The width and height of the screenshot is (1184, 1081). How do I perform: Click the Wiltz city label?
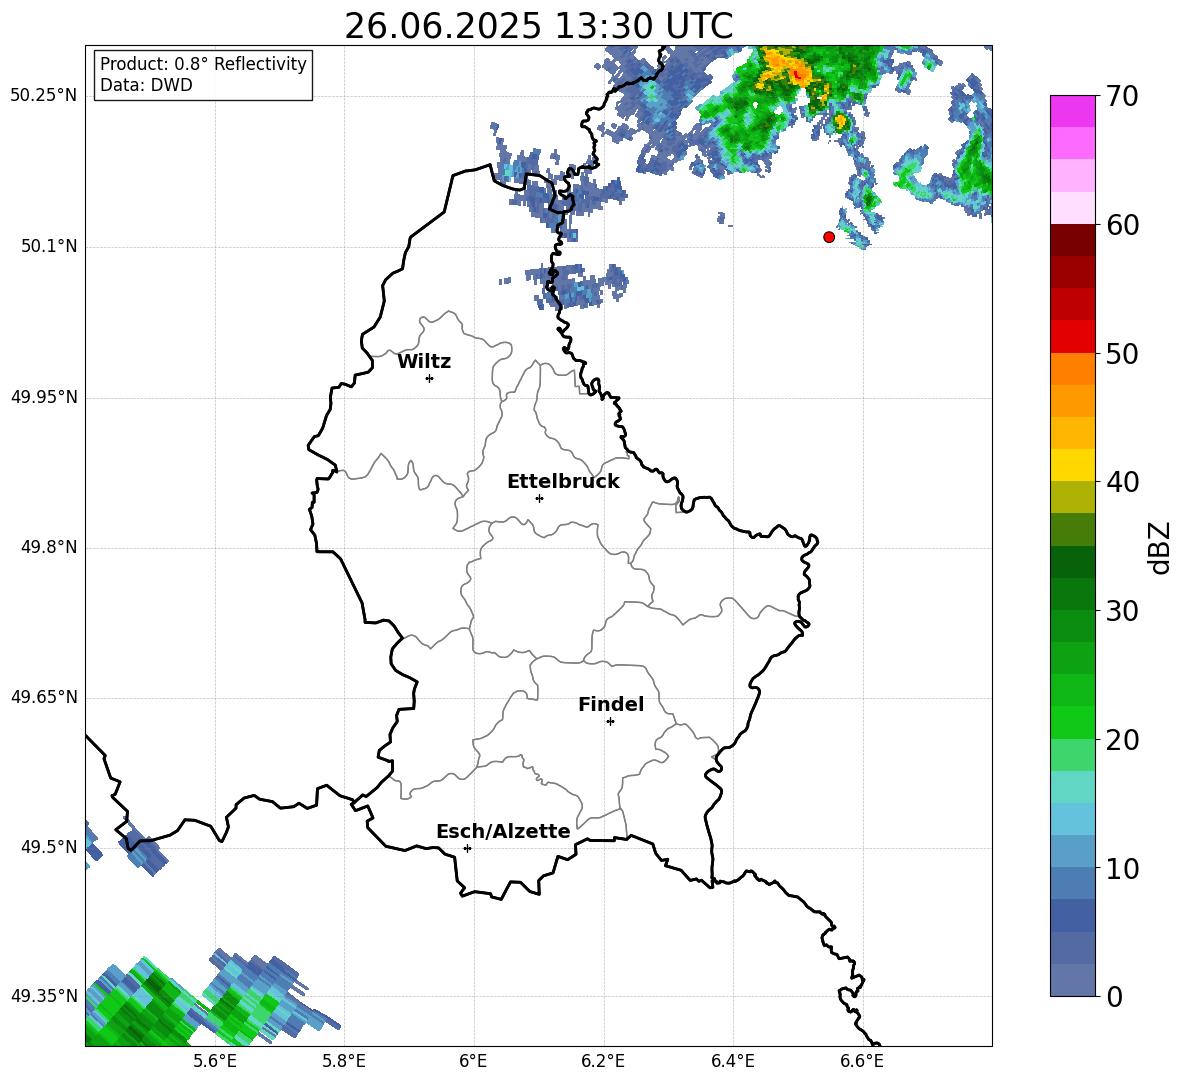click(x=424, y=362)
